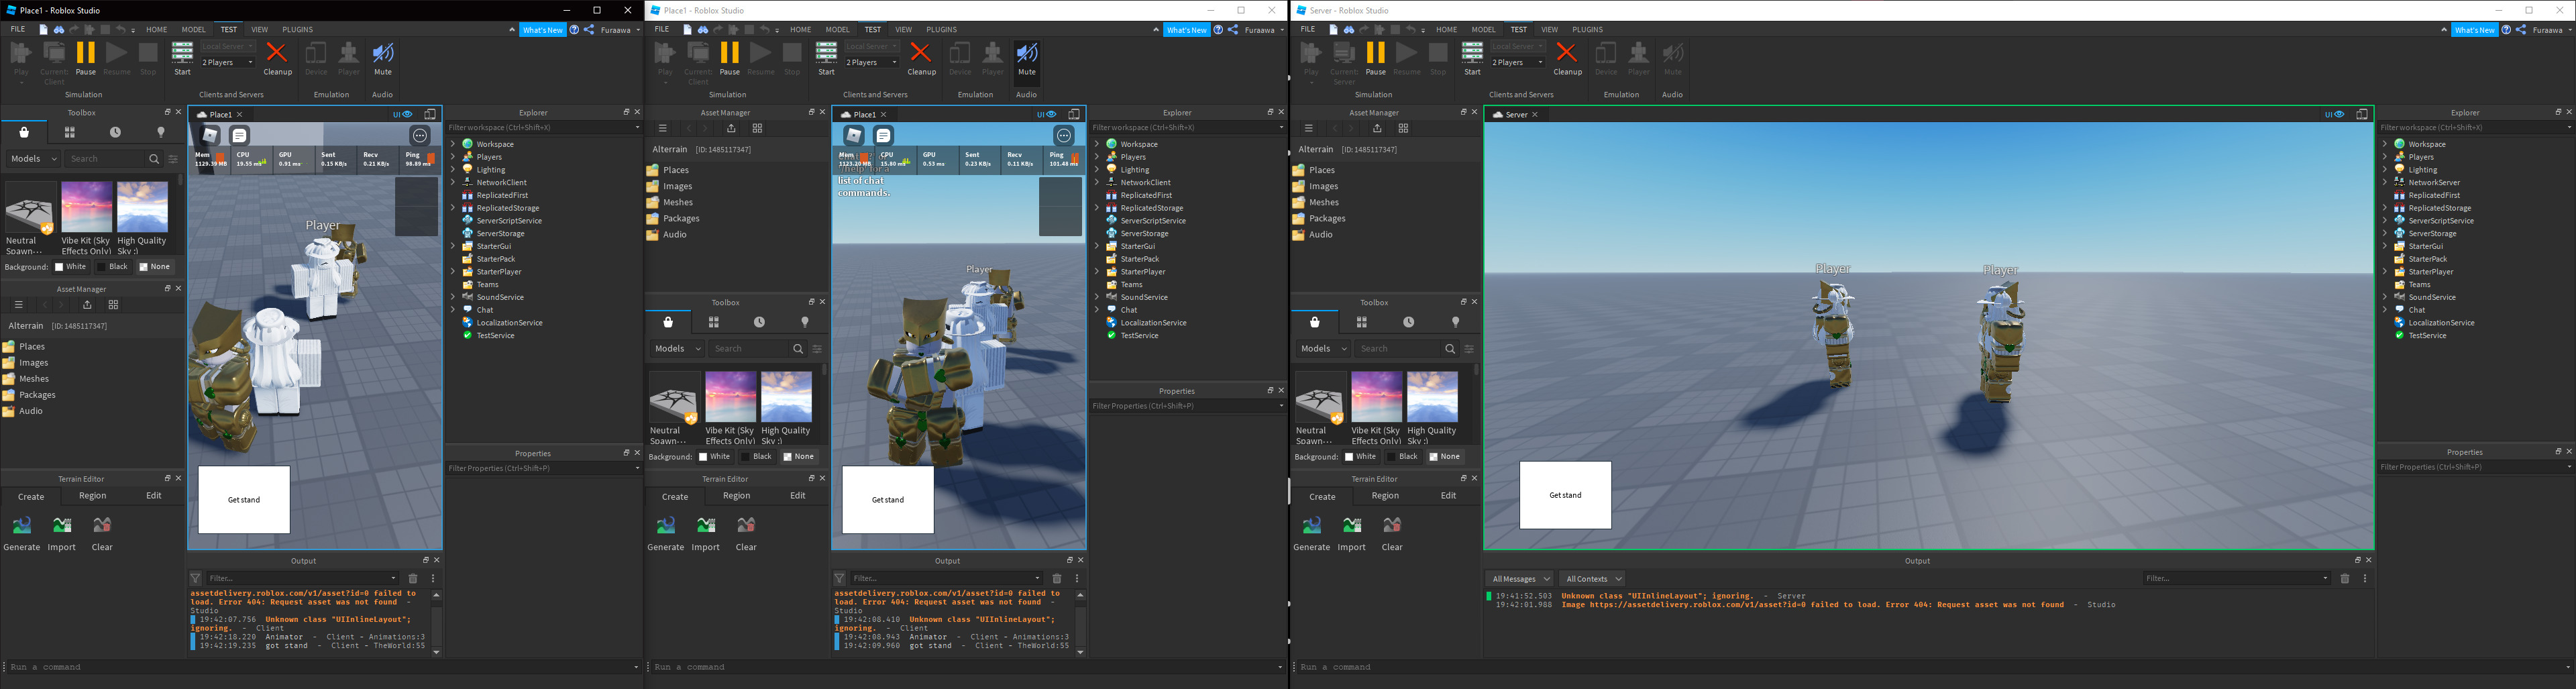Click Cleanup in the left Place1 window

(277, 58)
